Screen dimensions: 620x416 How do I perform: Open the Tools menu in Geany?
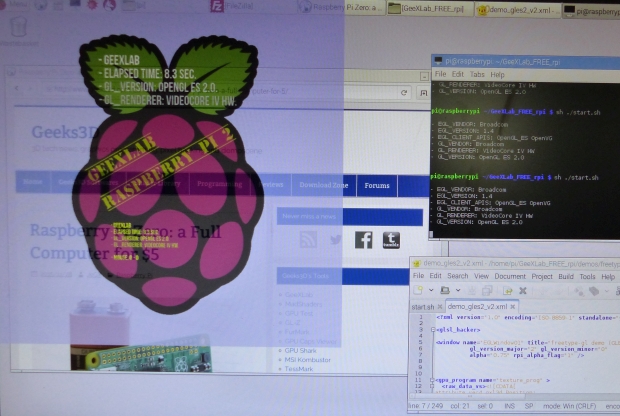pyautogui.click(x=587, y=277)
